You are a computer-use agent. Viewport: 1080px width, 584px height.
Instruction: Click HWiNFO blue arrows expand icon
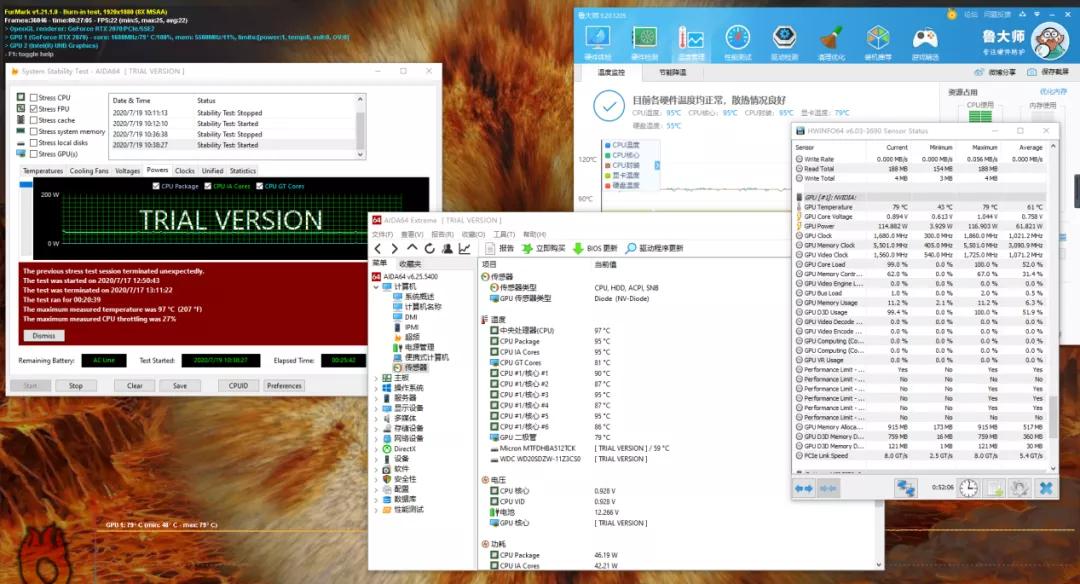[x=804, y=488]
